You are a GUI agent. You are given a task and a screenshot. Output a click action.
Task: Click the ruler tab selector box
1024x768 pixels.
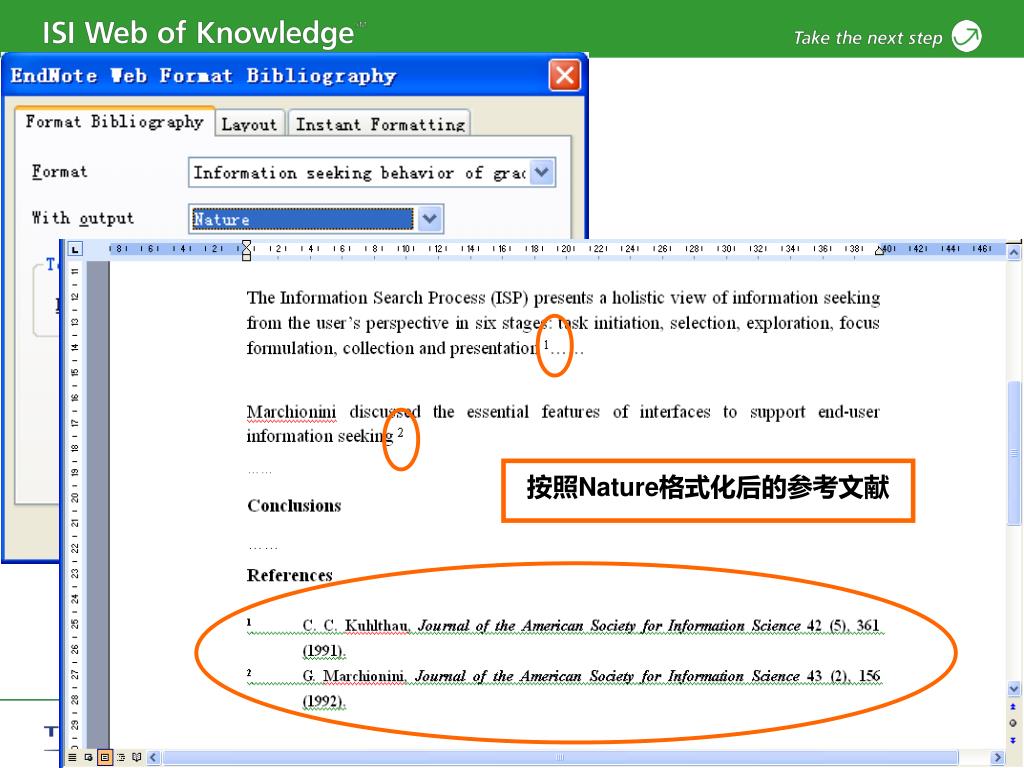tap(75, 249)
